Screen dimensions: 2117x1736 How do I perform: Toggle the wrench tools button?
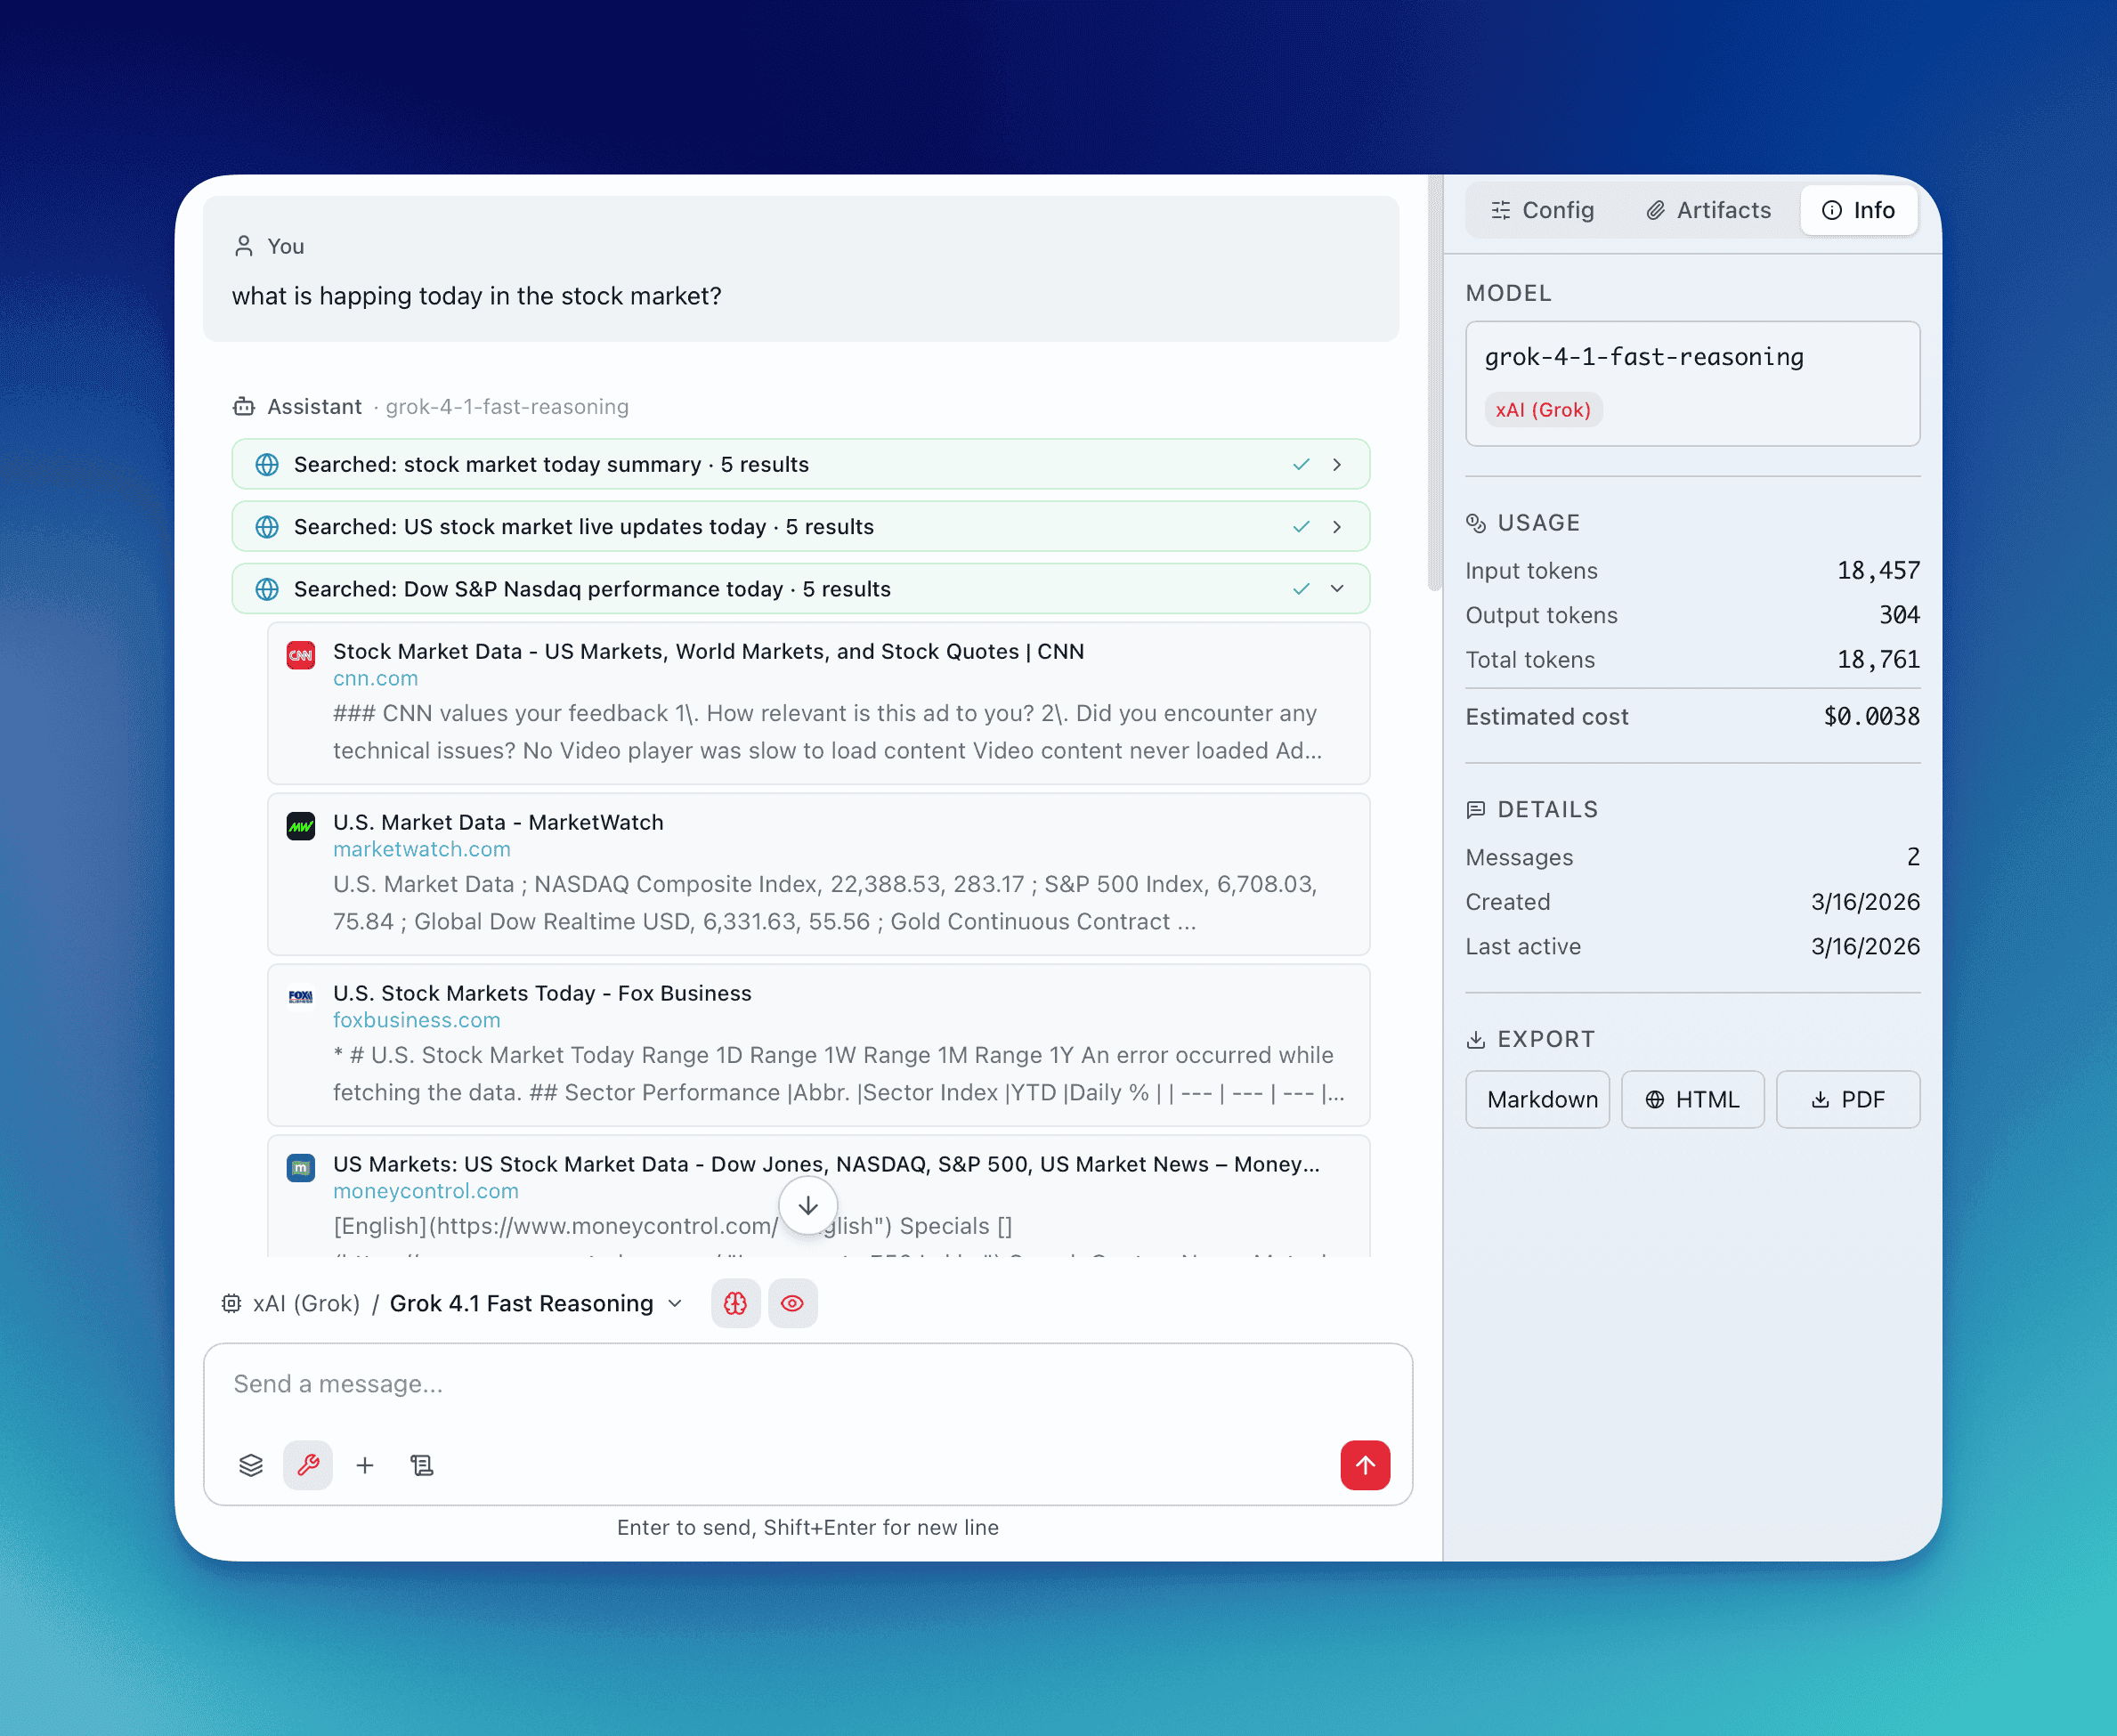coord(308,1465)
